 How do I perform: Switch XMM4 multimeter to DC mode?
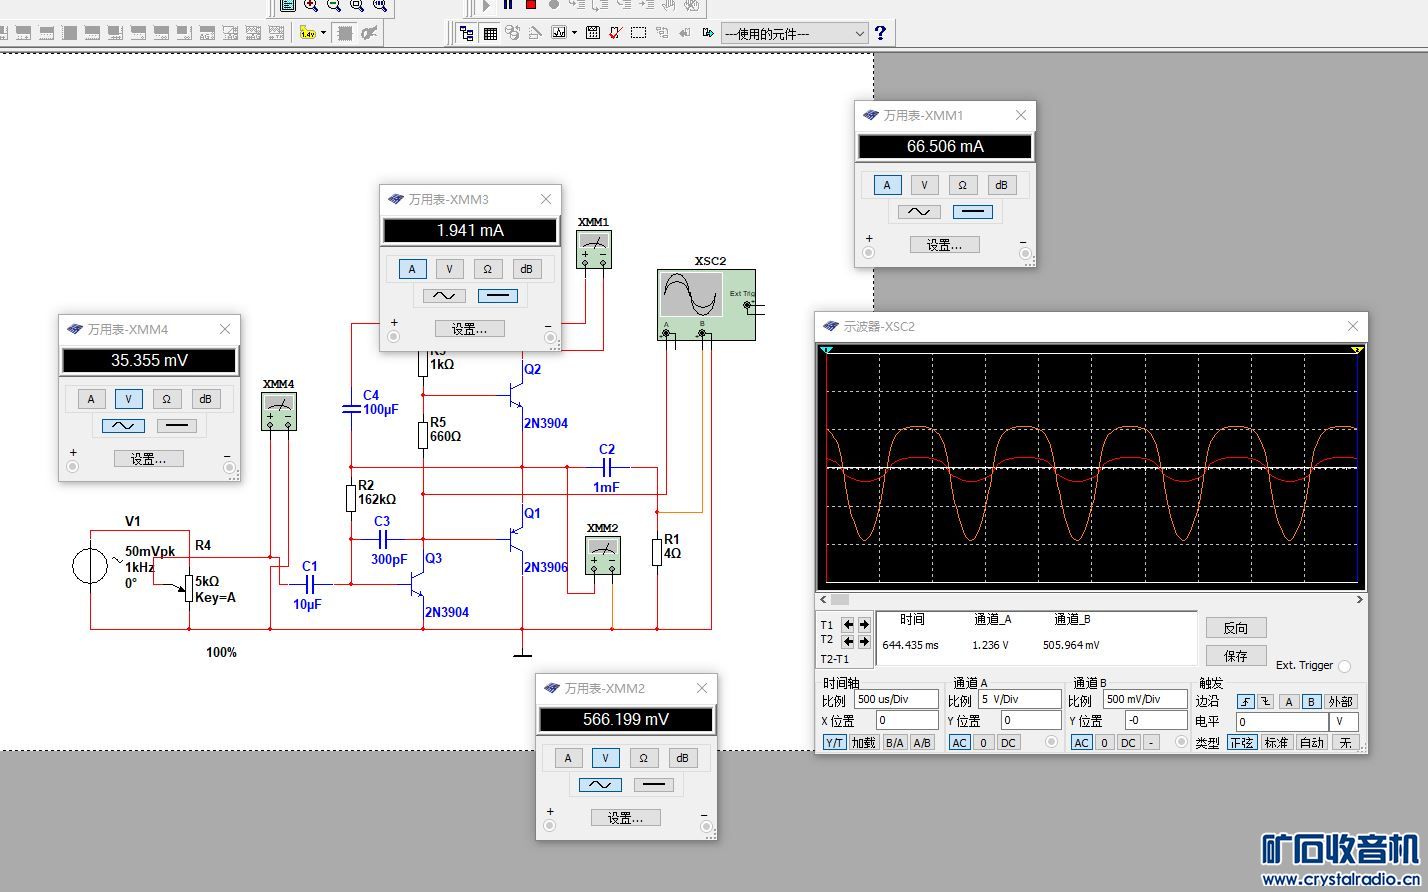176,426
